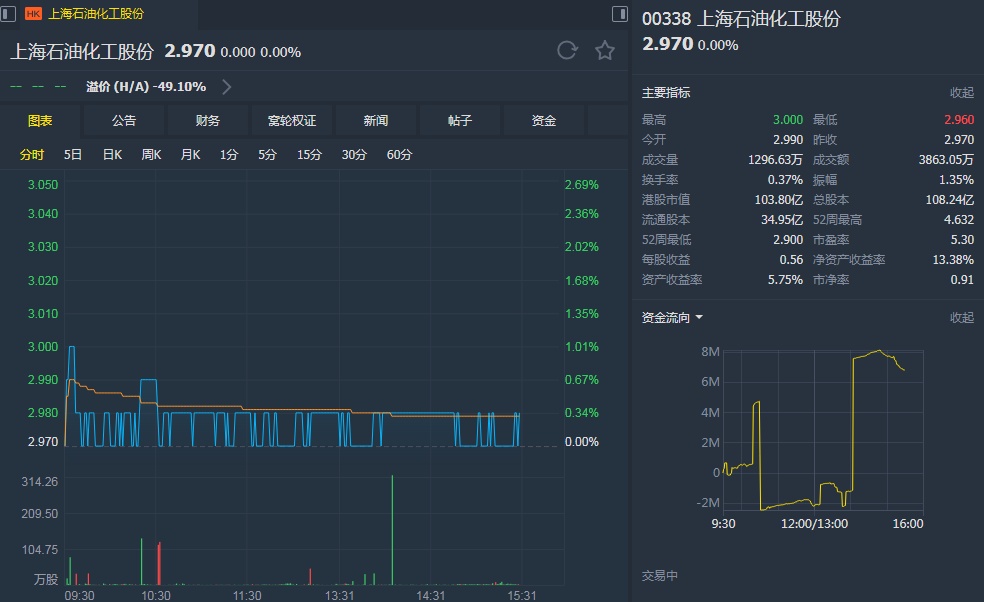Click the HK market badge icon
The image size is (984, 602).
coord(33,13)
